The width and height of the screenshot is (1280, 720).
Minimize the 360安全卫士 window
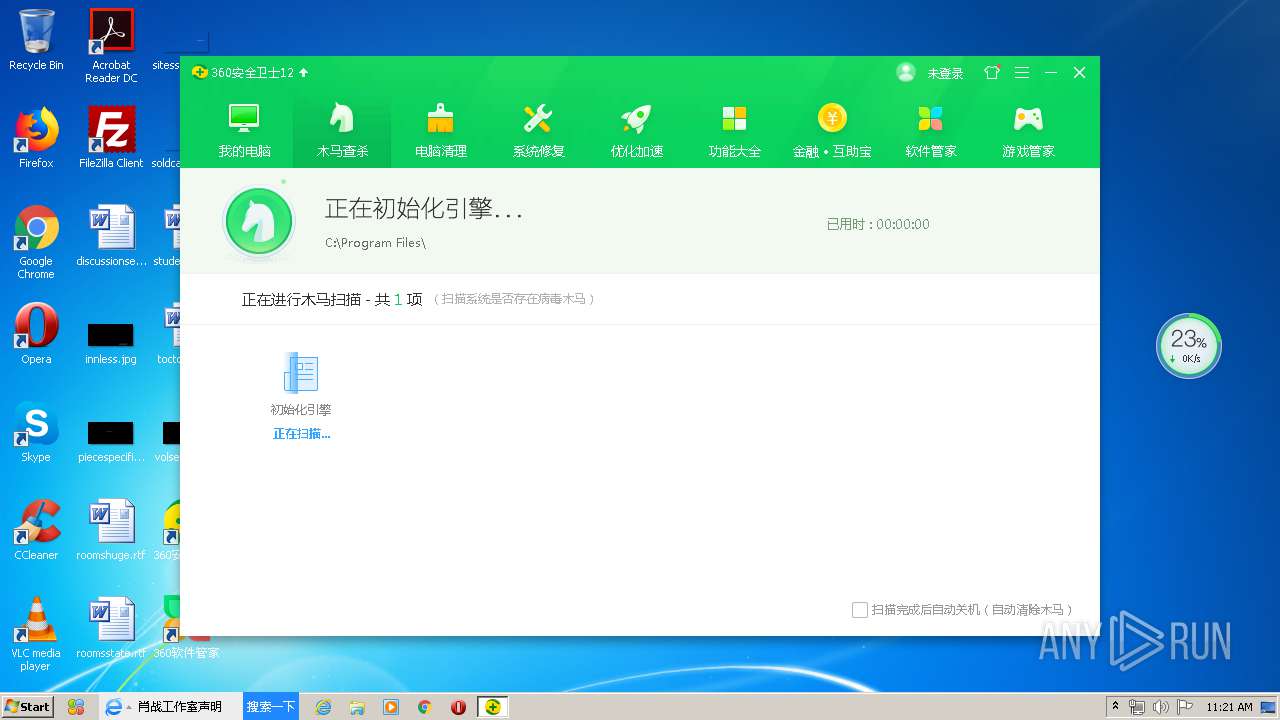1051,72
